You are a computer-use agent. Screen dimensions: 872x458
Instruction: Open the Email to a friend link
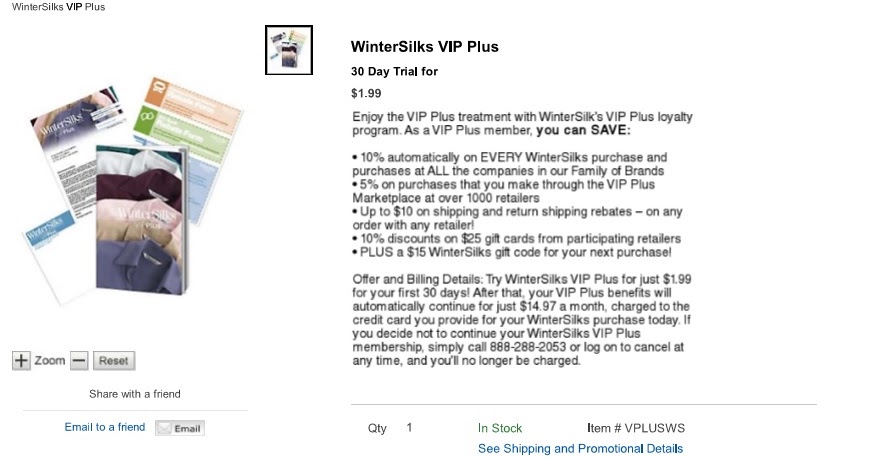pos(105,427)
